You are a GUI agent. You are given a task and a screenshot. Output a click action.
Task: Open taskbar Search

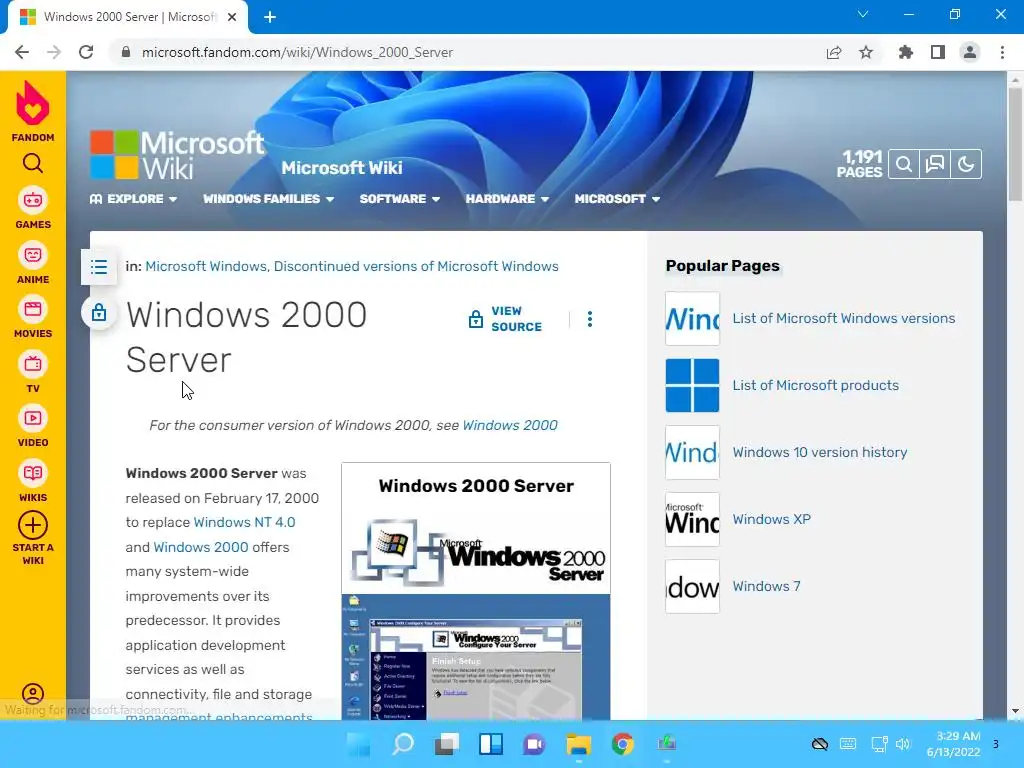pyautogui.click(x=403, y=744)
